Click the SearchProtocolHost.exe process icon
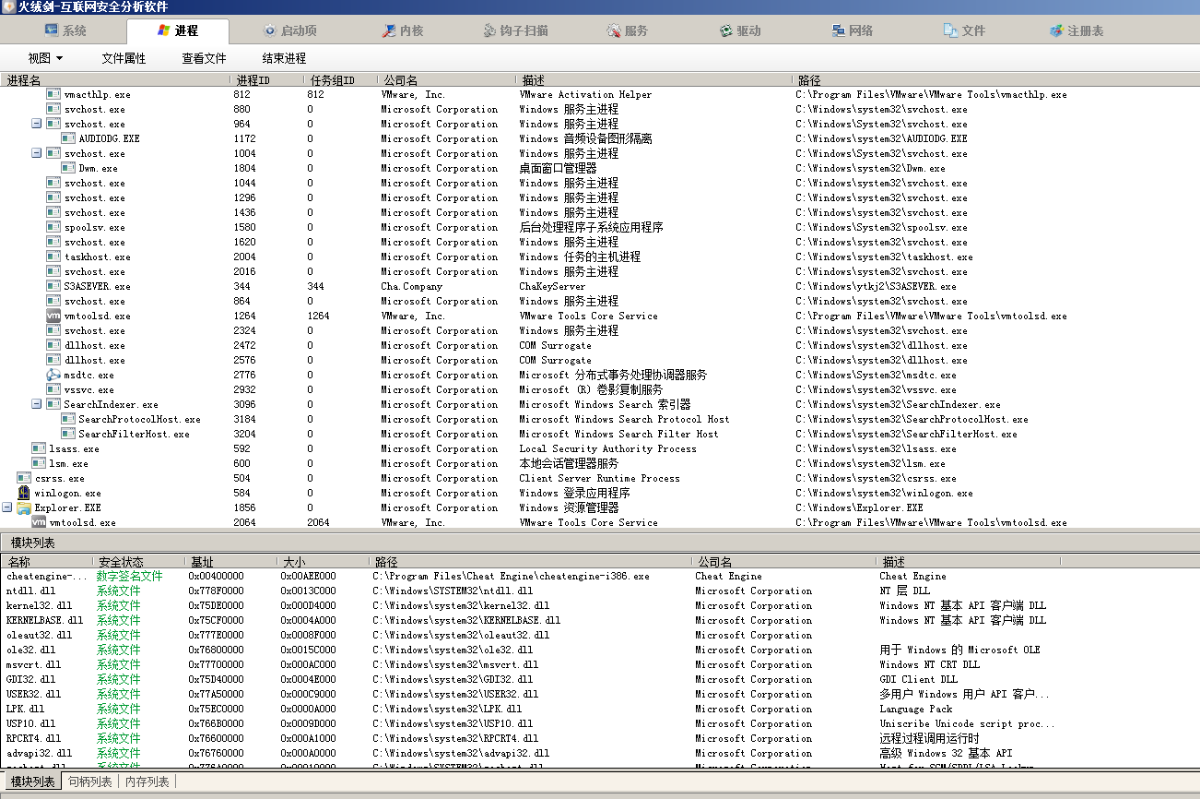 pyautogui.click(x=68, y=420)
